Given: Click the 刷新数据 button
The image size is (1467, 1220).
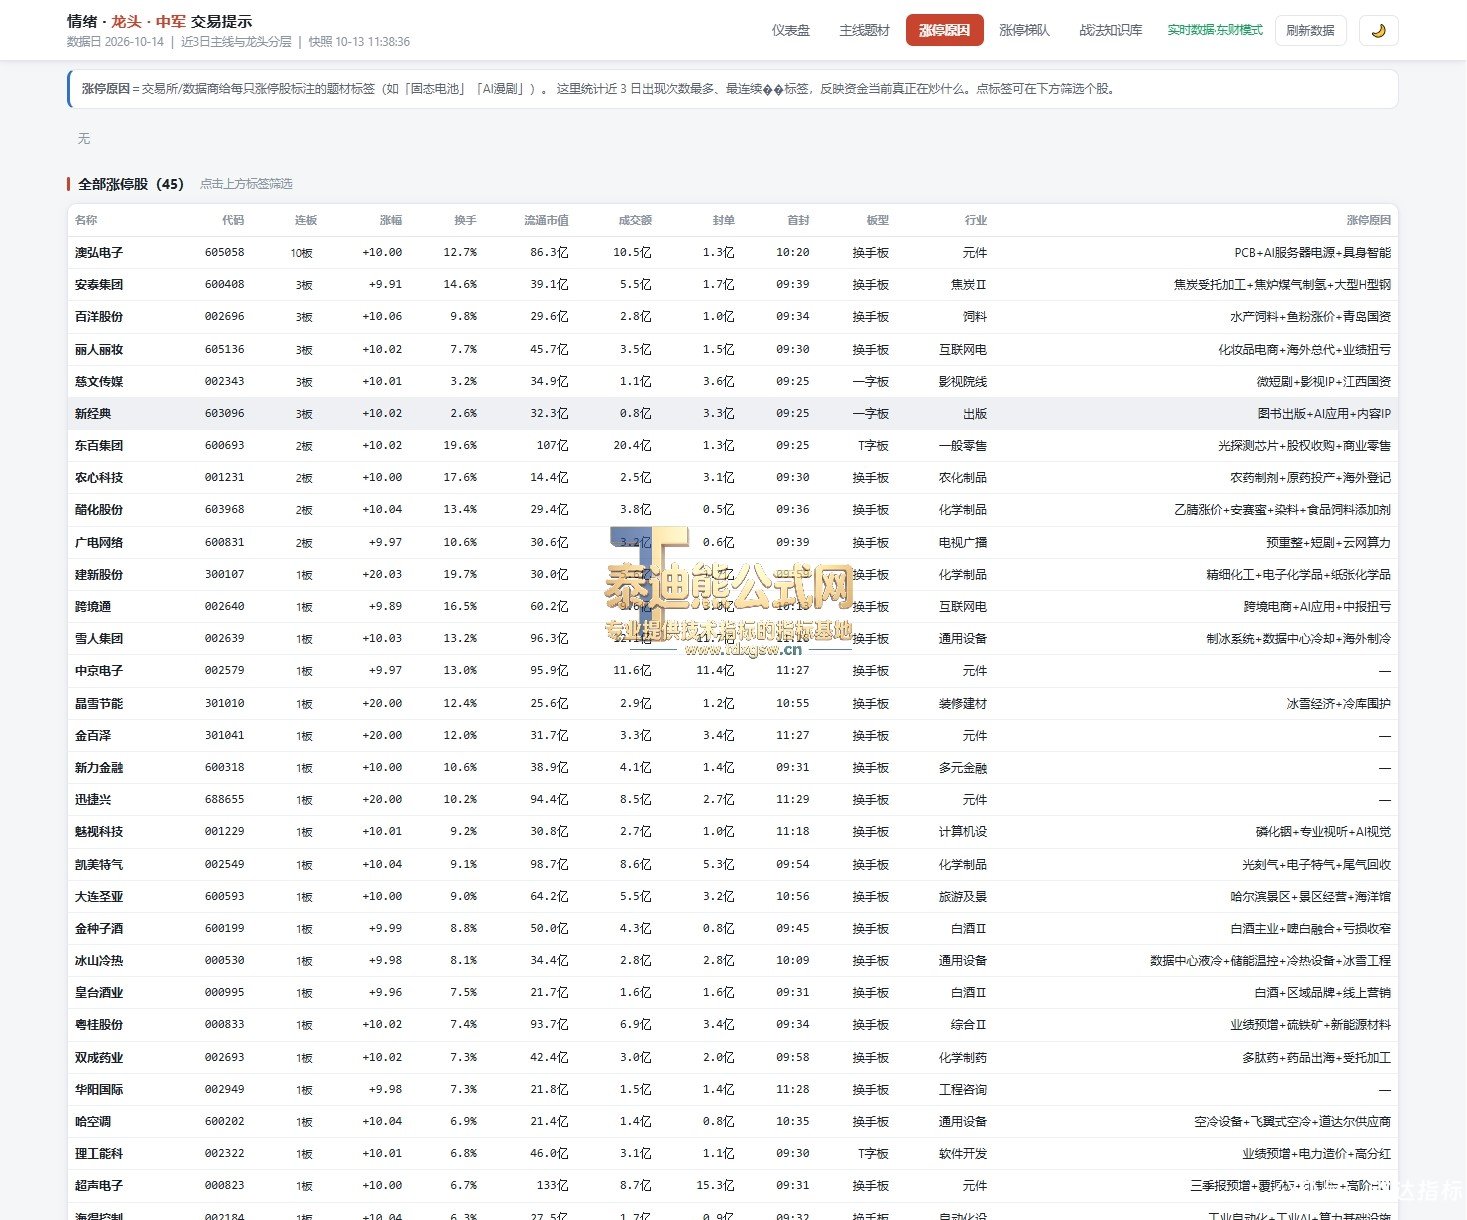Looking at the screenshot, I should coord(1311,30).
